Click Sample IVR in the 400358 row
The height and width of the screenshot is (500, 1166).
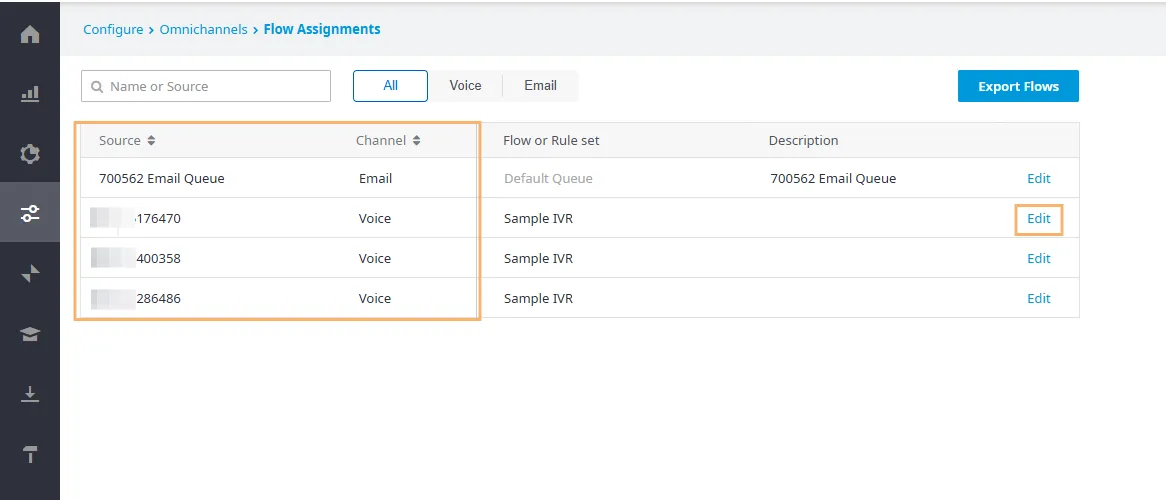538,258
